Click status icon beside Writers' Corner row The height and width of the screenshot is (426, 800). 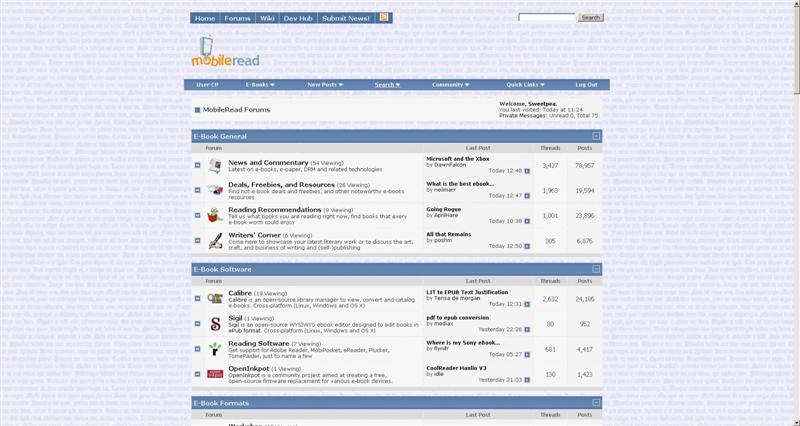[x=197, y=240]
